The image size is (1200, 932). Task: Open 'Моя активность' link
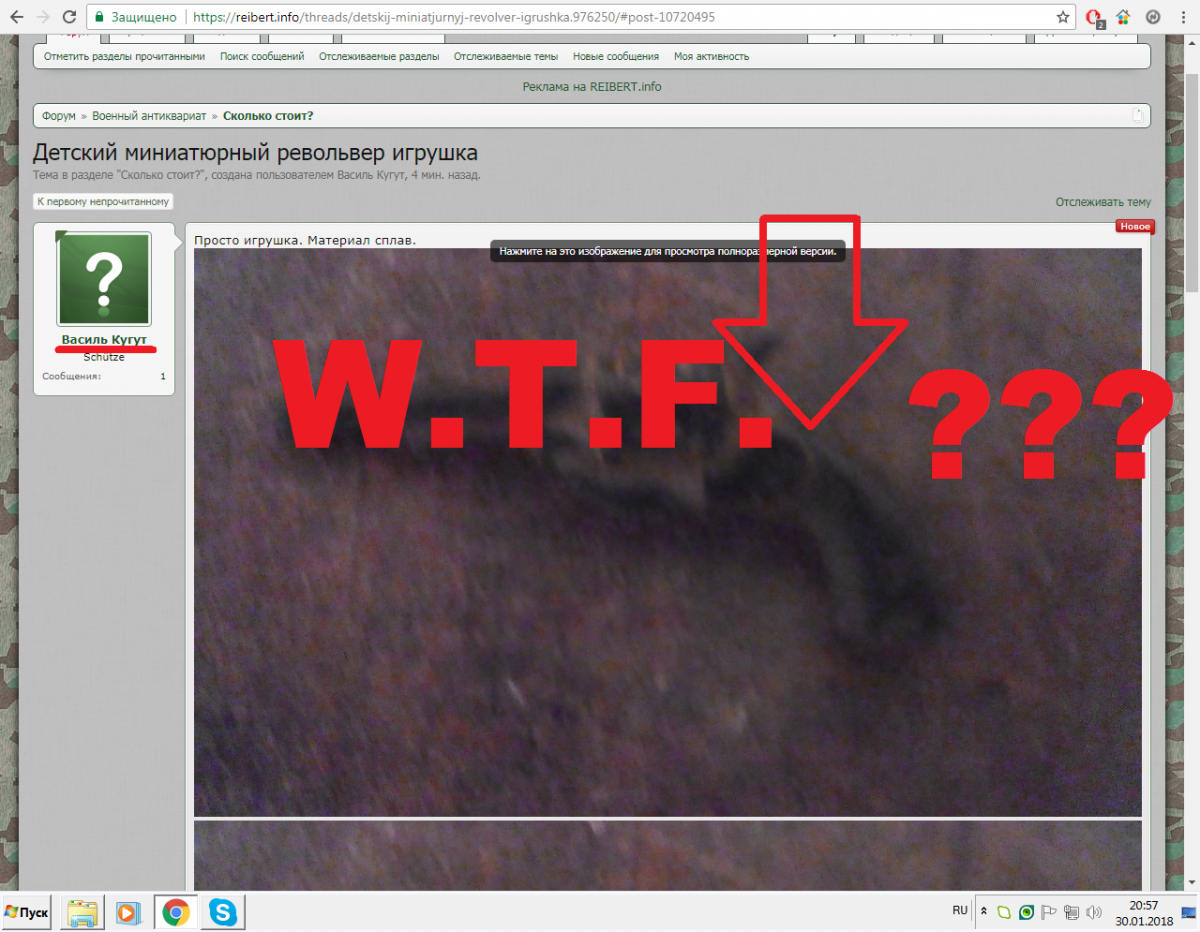pyautogui.click(x=711, y=57)
